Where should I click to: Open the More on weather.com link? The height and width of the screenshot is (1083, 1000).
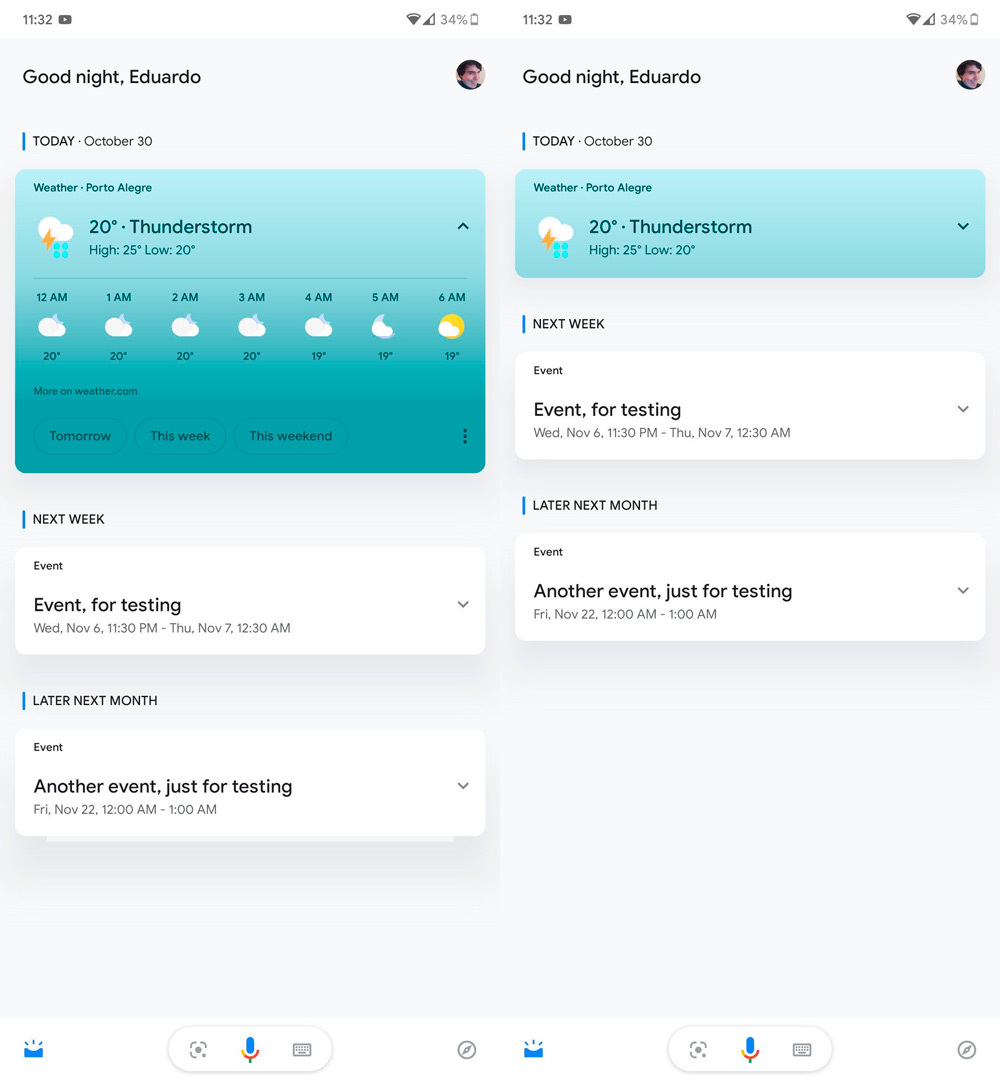point(85,391)
